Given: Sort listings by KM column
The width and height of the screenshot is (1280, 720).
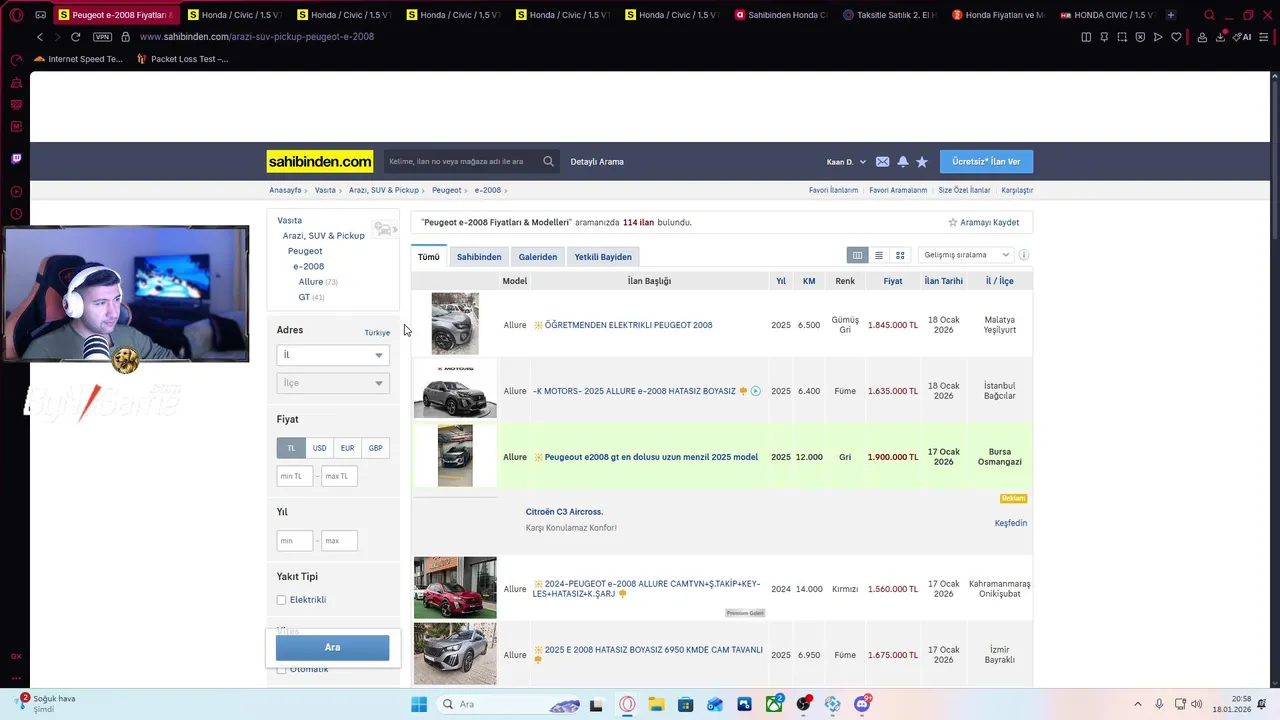Looking at the screenshot, I should tap(809, 281).
